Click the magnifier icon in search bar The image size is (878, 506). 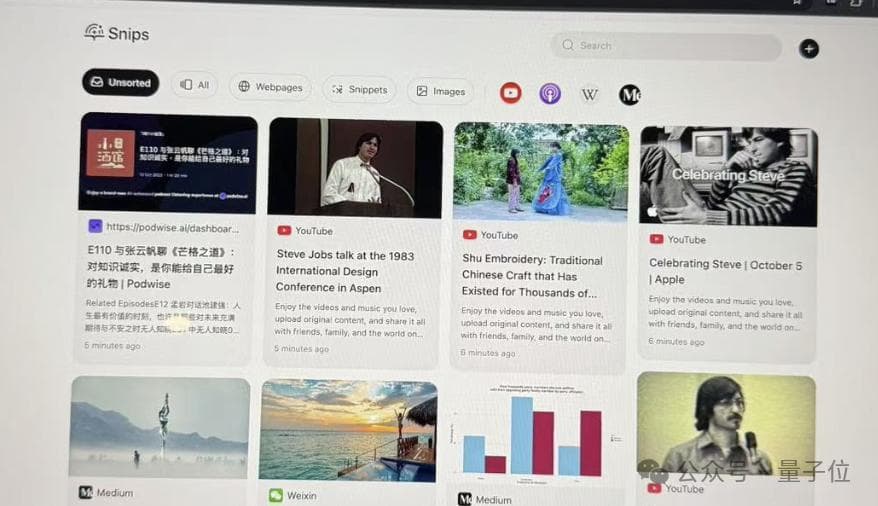click(568, 46)
